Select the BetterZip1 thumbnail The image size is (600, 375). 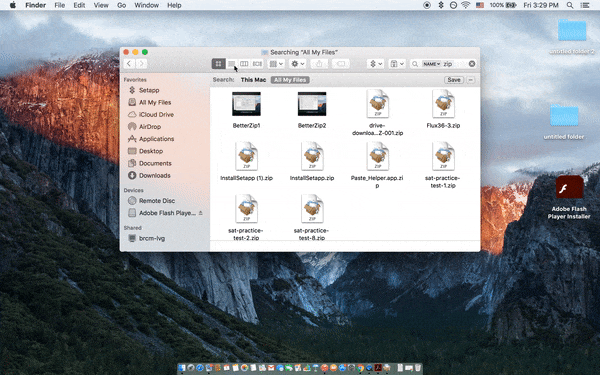click(x=246, y=104)
